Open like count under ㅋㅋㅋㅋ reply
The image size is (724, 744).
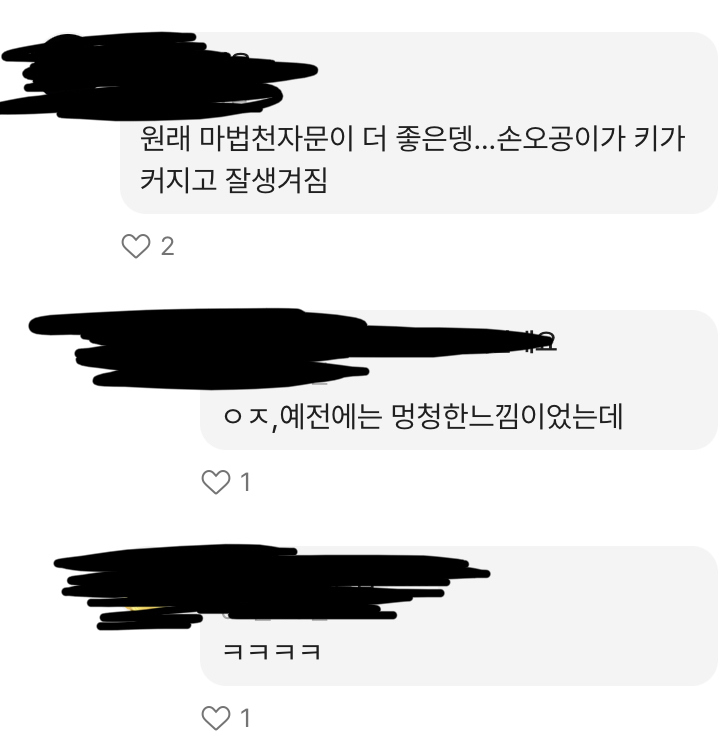(246, 718)
